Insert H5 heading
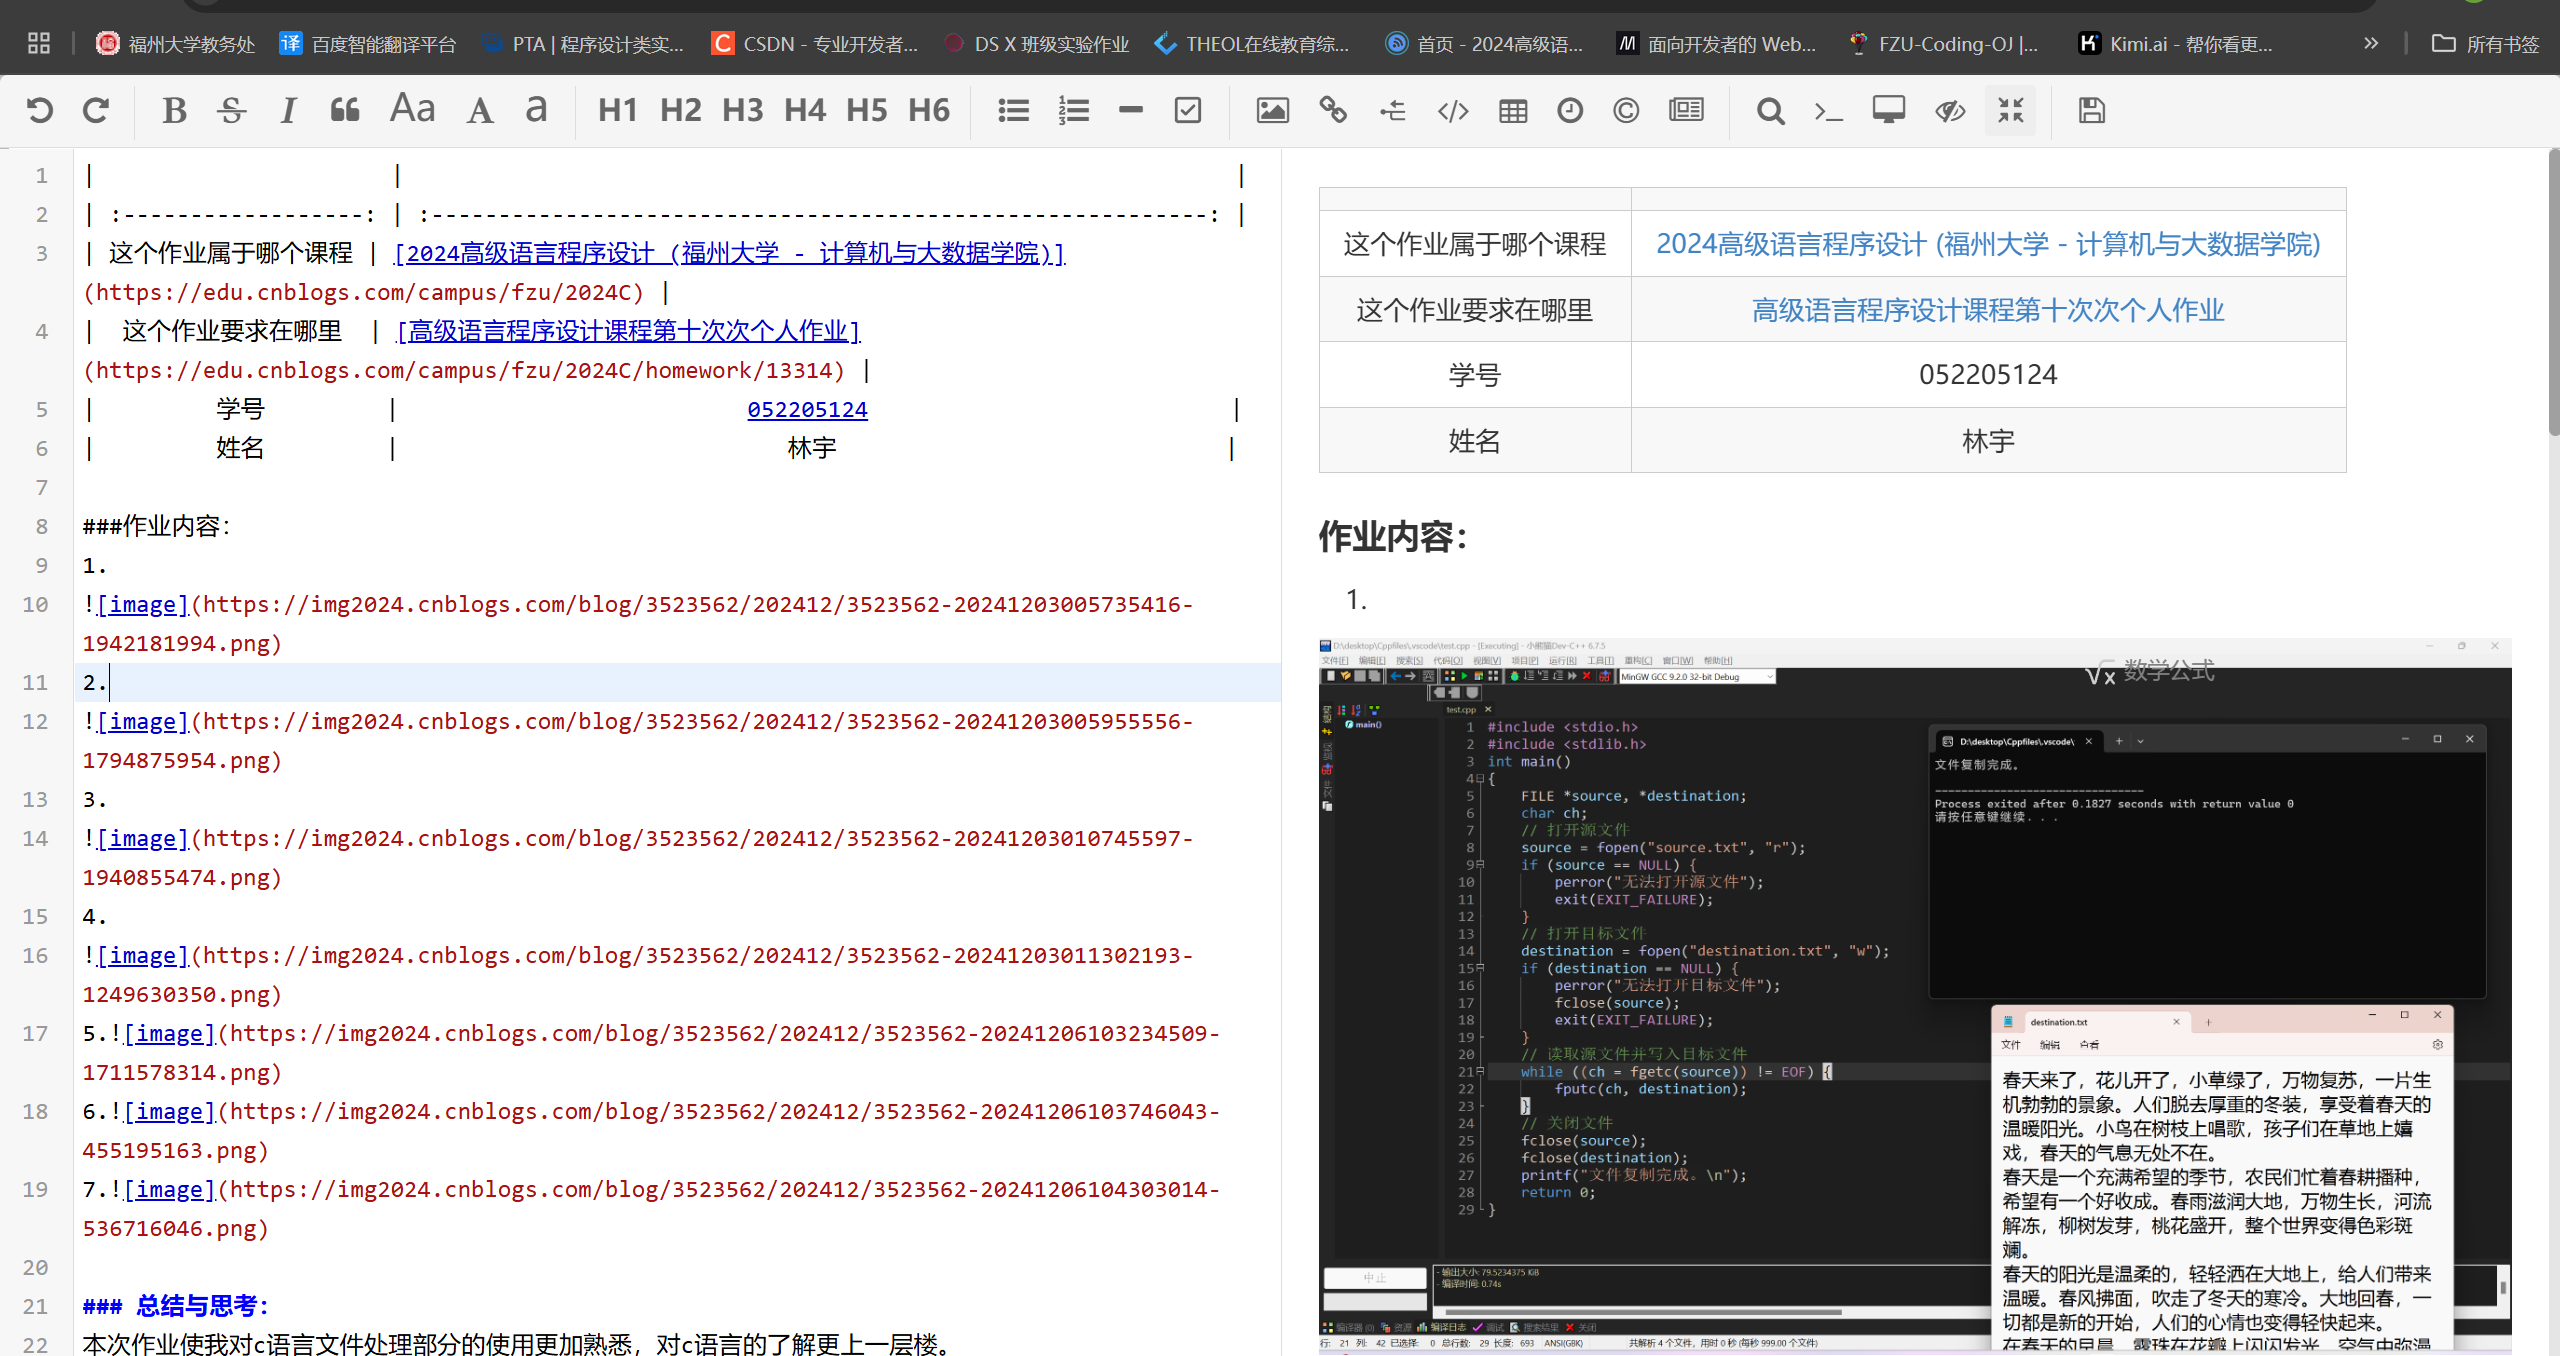The image size is (2560, 1356). tap(866, 110)
